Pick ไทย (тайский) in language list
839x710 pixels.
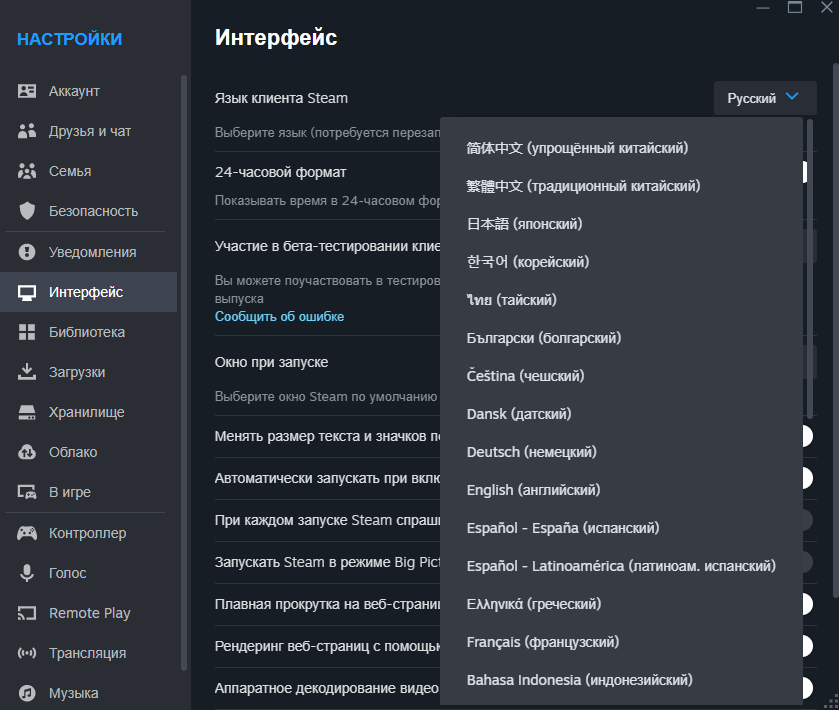pos(621,300)
